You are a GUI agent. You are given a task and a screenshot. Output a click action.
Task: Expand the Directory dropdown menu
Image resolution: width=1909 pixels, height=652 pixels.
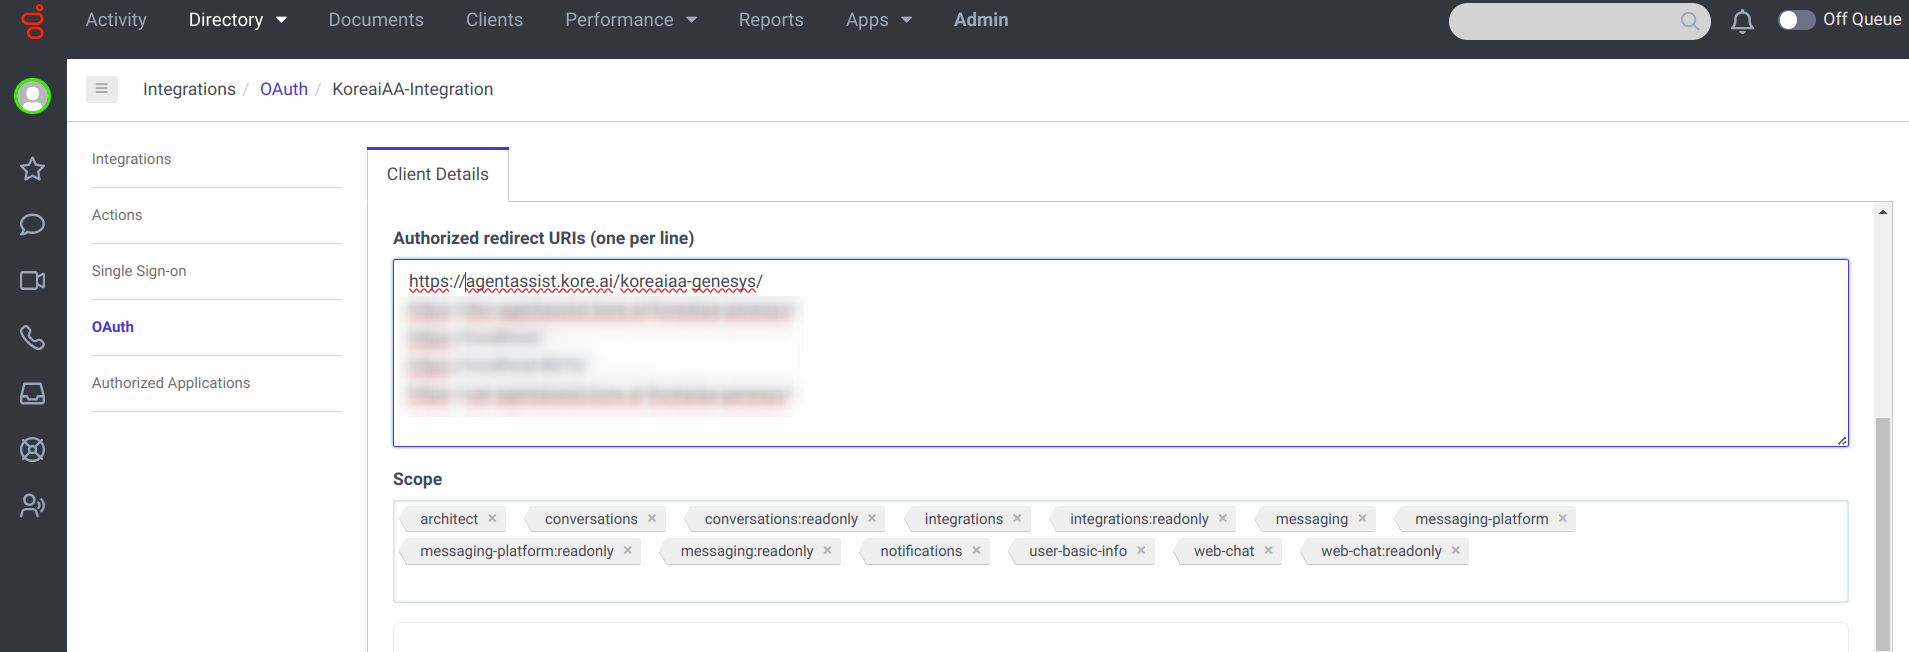pos(238,20)
